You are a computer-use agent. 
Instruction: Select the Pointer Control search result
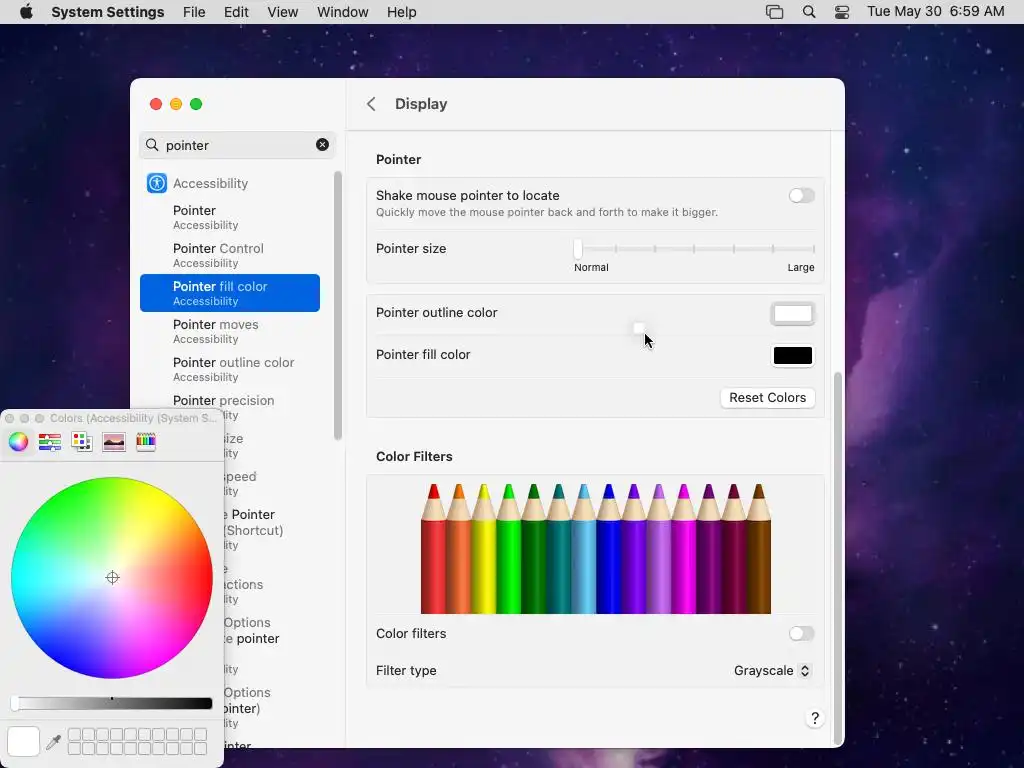(x=230, y=255)
